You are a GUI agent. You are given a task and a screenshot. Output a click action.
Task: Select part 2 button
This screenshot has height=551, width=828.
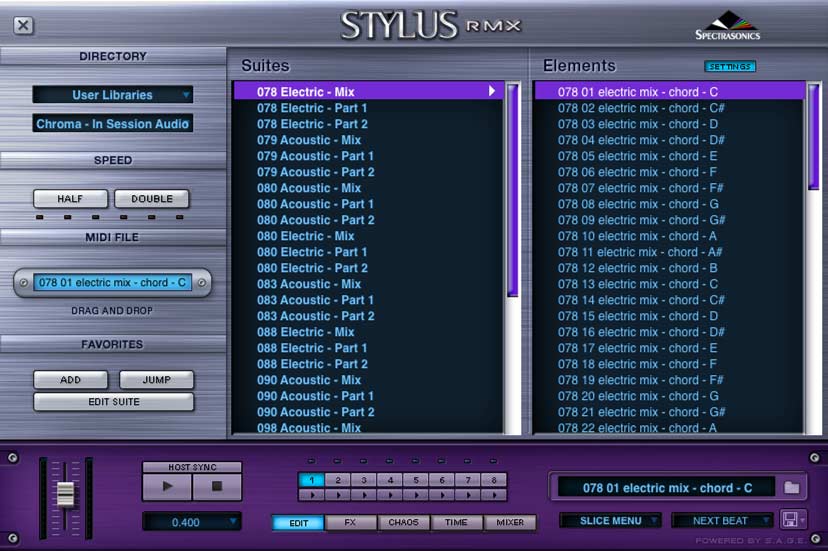pyautogui.click(x=338, y=480)
